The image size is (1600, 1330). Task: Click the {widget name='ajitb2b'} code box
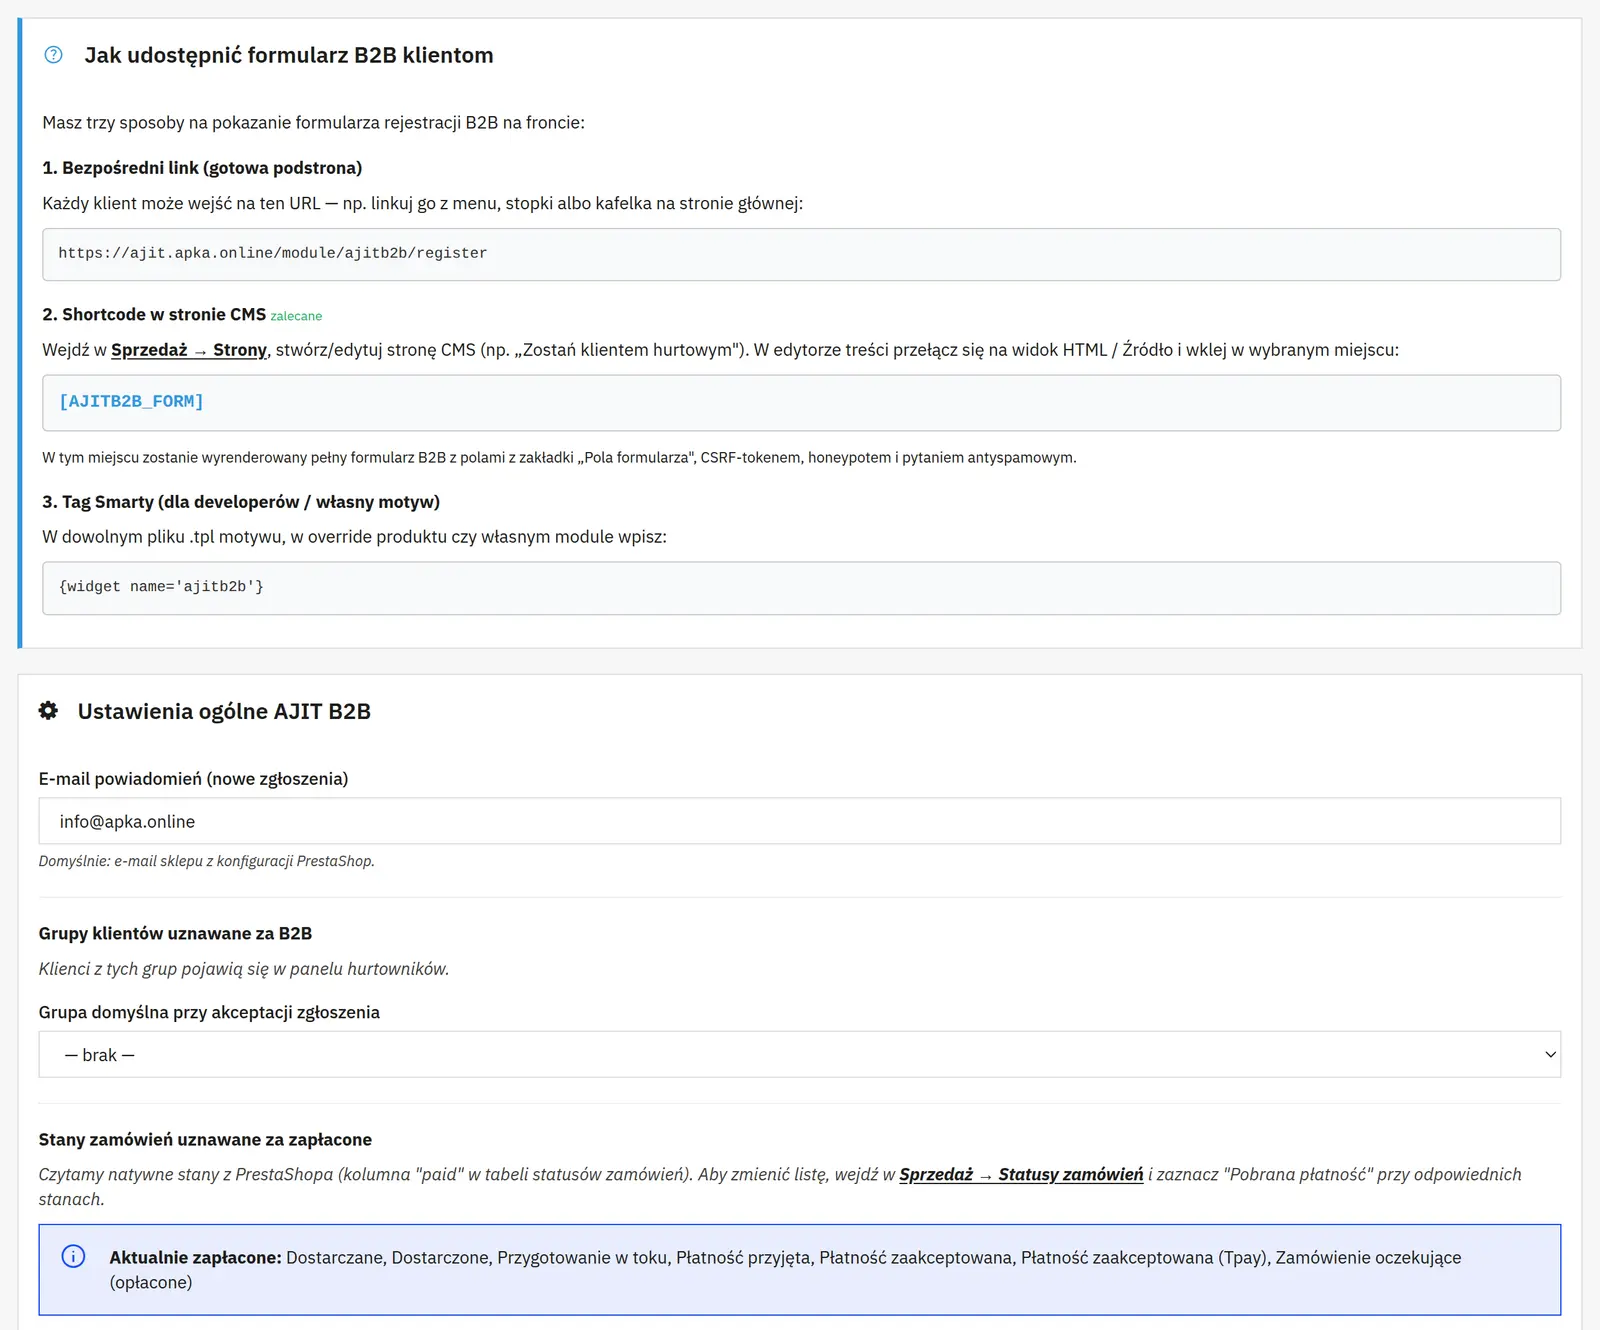pyautogui.click(x=801, y=588)
